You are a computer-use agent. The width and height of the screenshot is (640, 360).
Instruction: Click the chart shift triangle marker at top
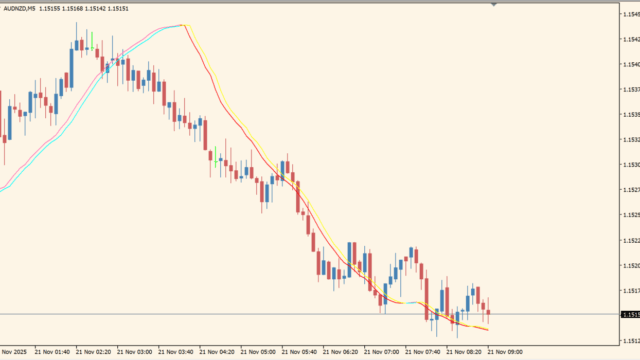point(493,4)
